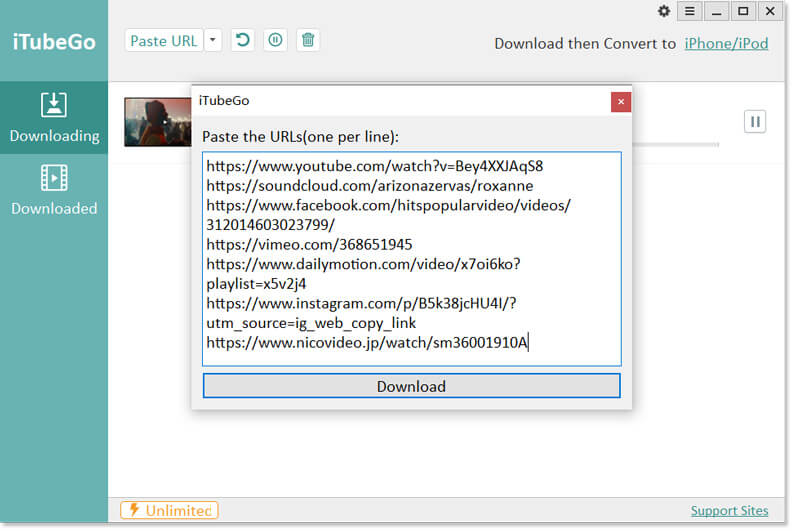Maximize the iTubeGo window
The width and height of the screenshot is (800, 531).
pyautogui.click(x=742, y=11)
